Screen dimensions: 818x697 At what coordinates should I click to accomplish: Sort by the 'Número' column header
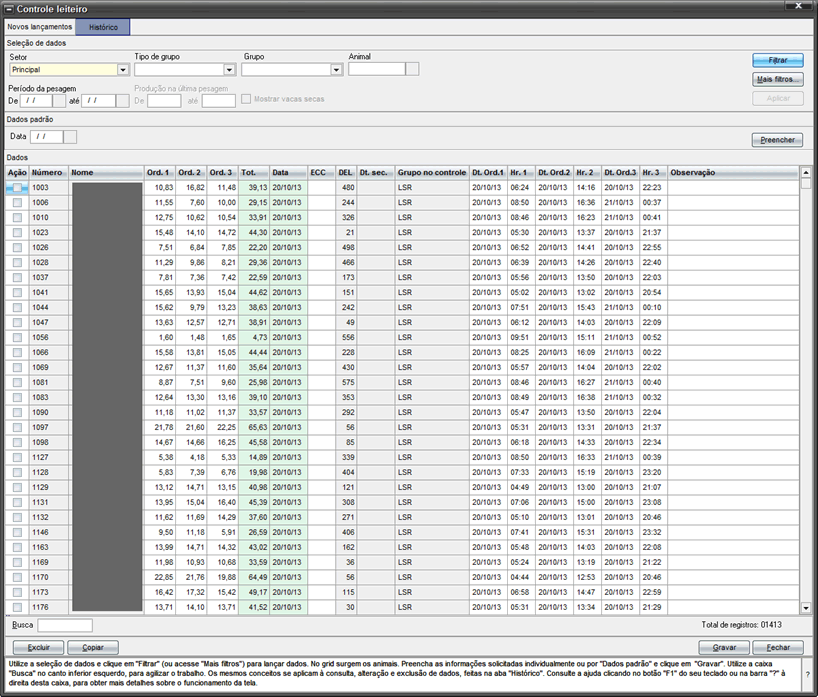tap(49, 173)
